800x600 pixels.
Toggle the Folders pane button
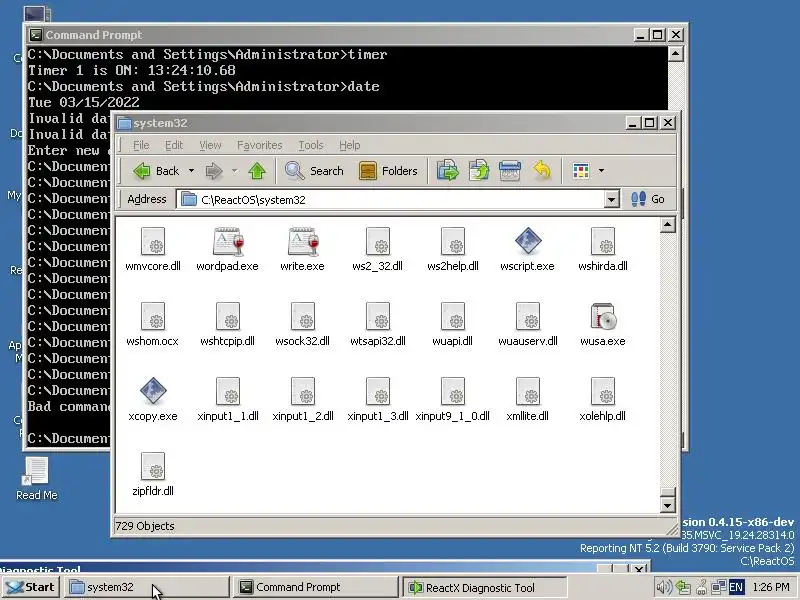[x=388, y=171]
